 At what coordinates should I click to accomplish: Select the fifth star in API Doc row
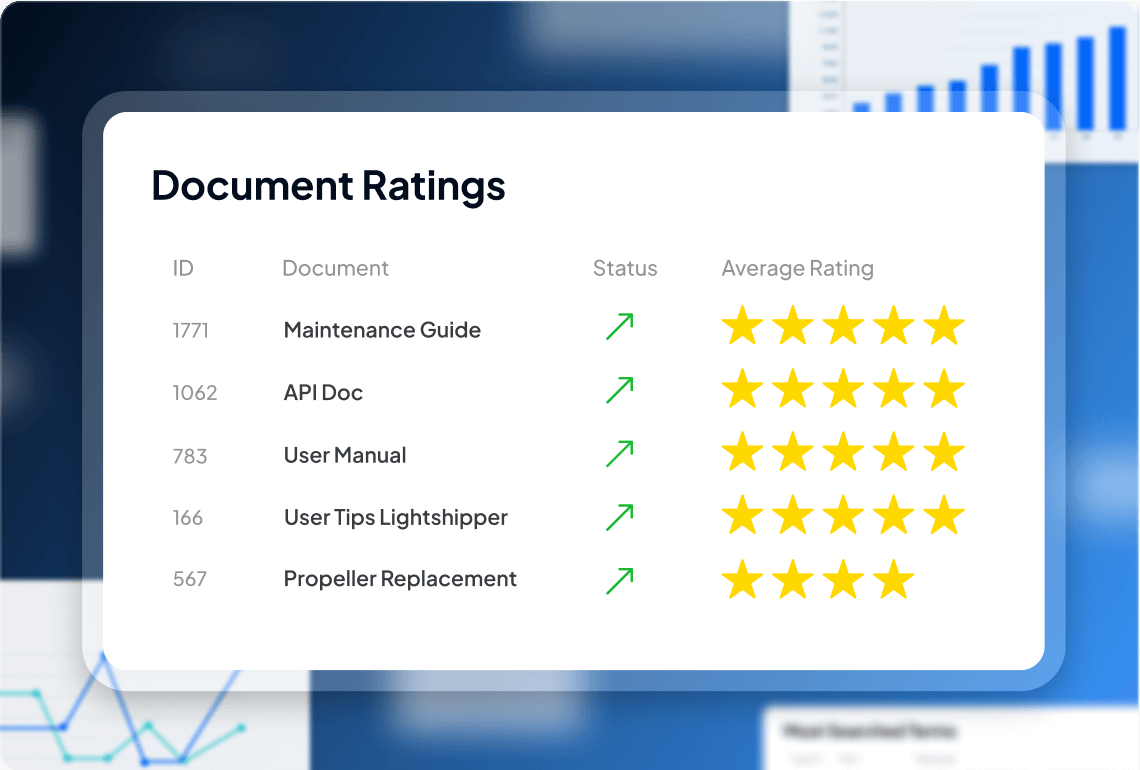coord(943,391)
